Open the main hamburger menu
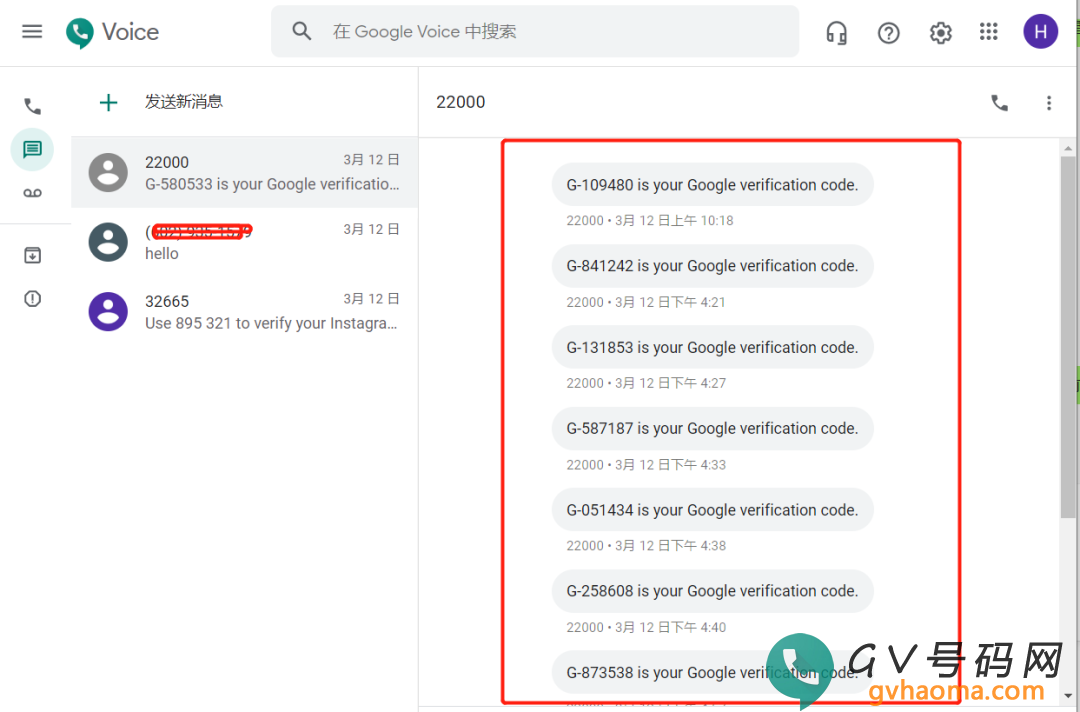Screen dimensions: 1080x712 point(32,32)
